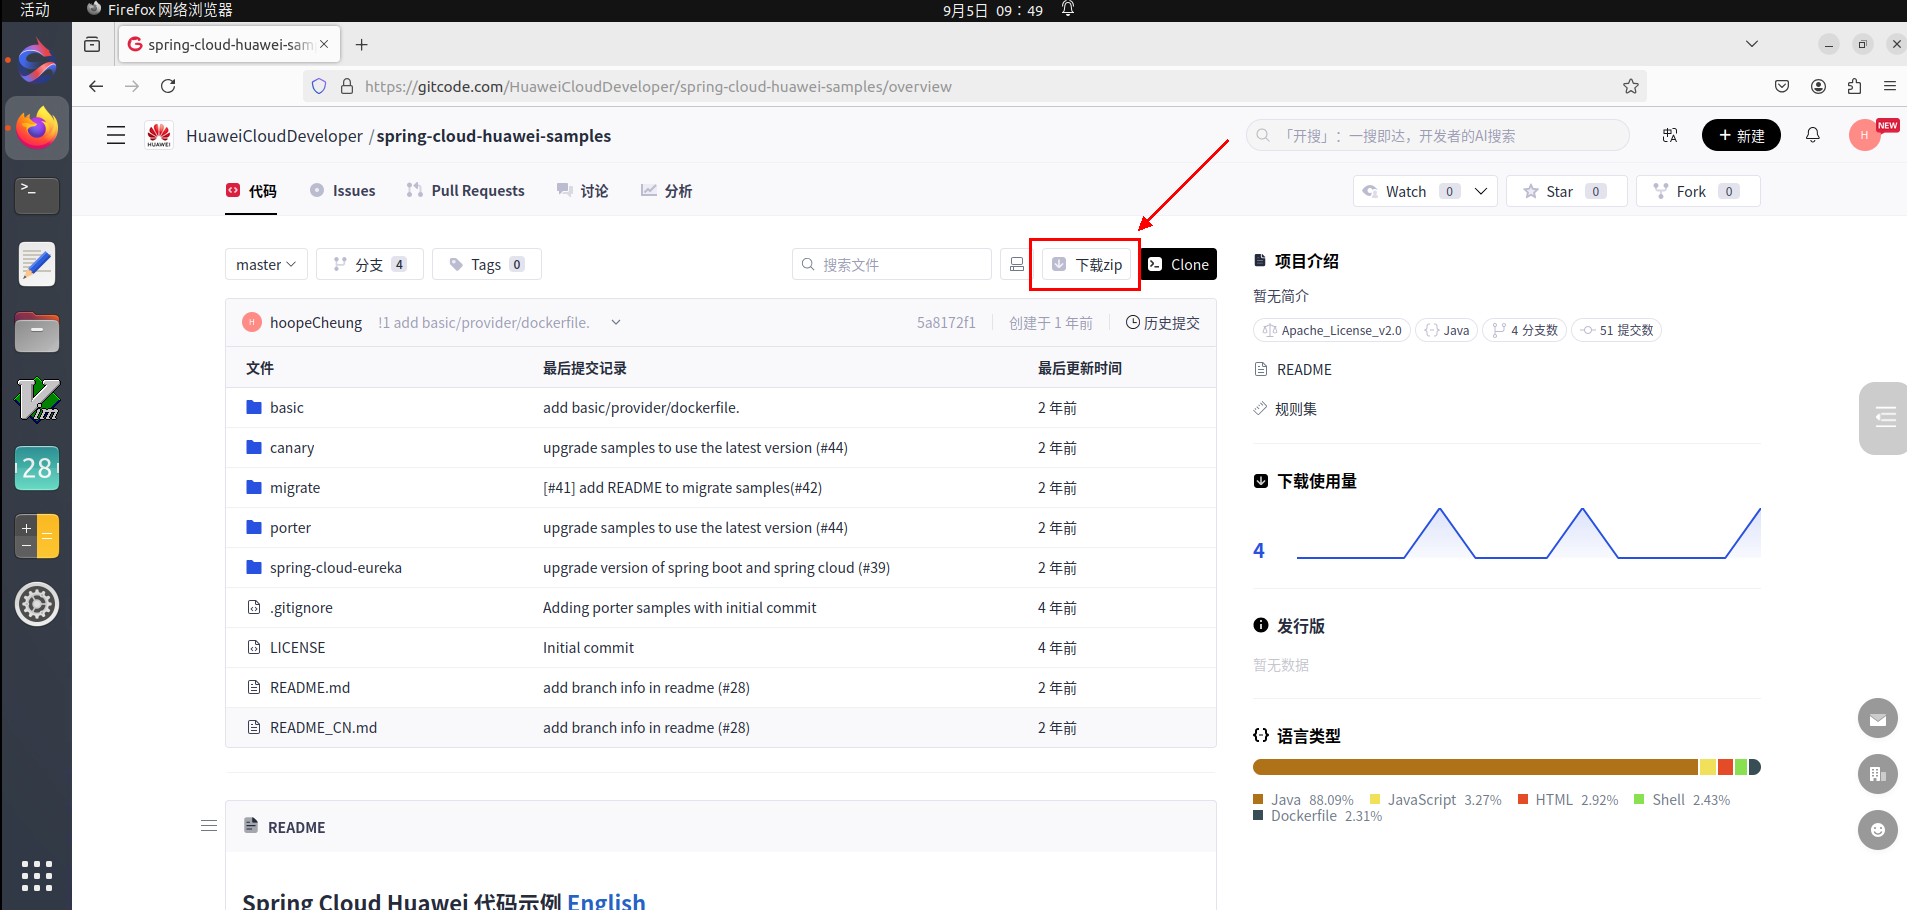The width and height of the screenshot is (1907, 910).
Task: Open Firefox extensions icon
Action: pyautogui.click(x=1854, y=86)
